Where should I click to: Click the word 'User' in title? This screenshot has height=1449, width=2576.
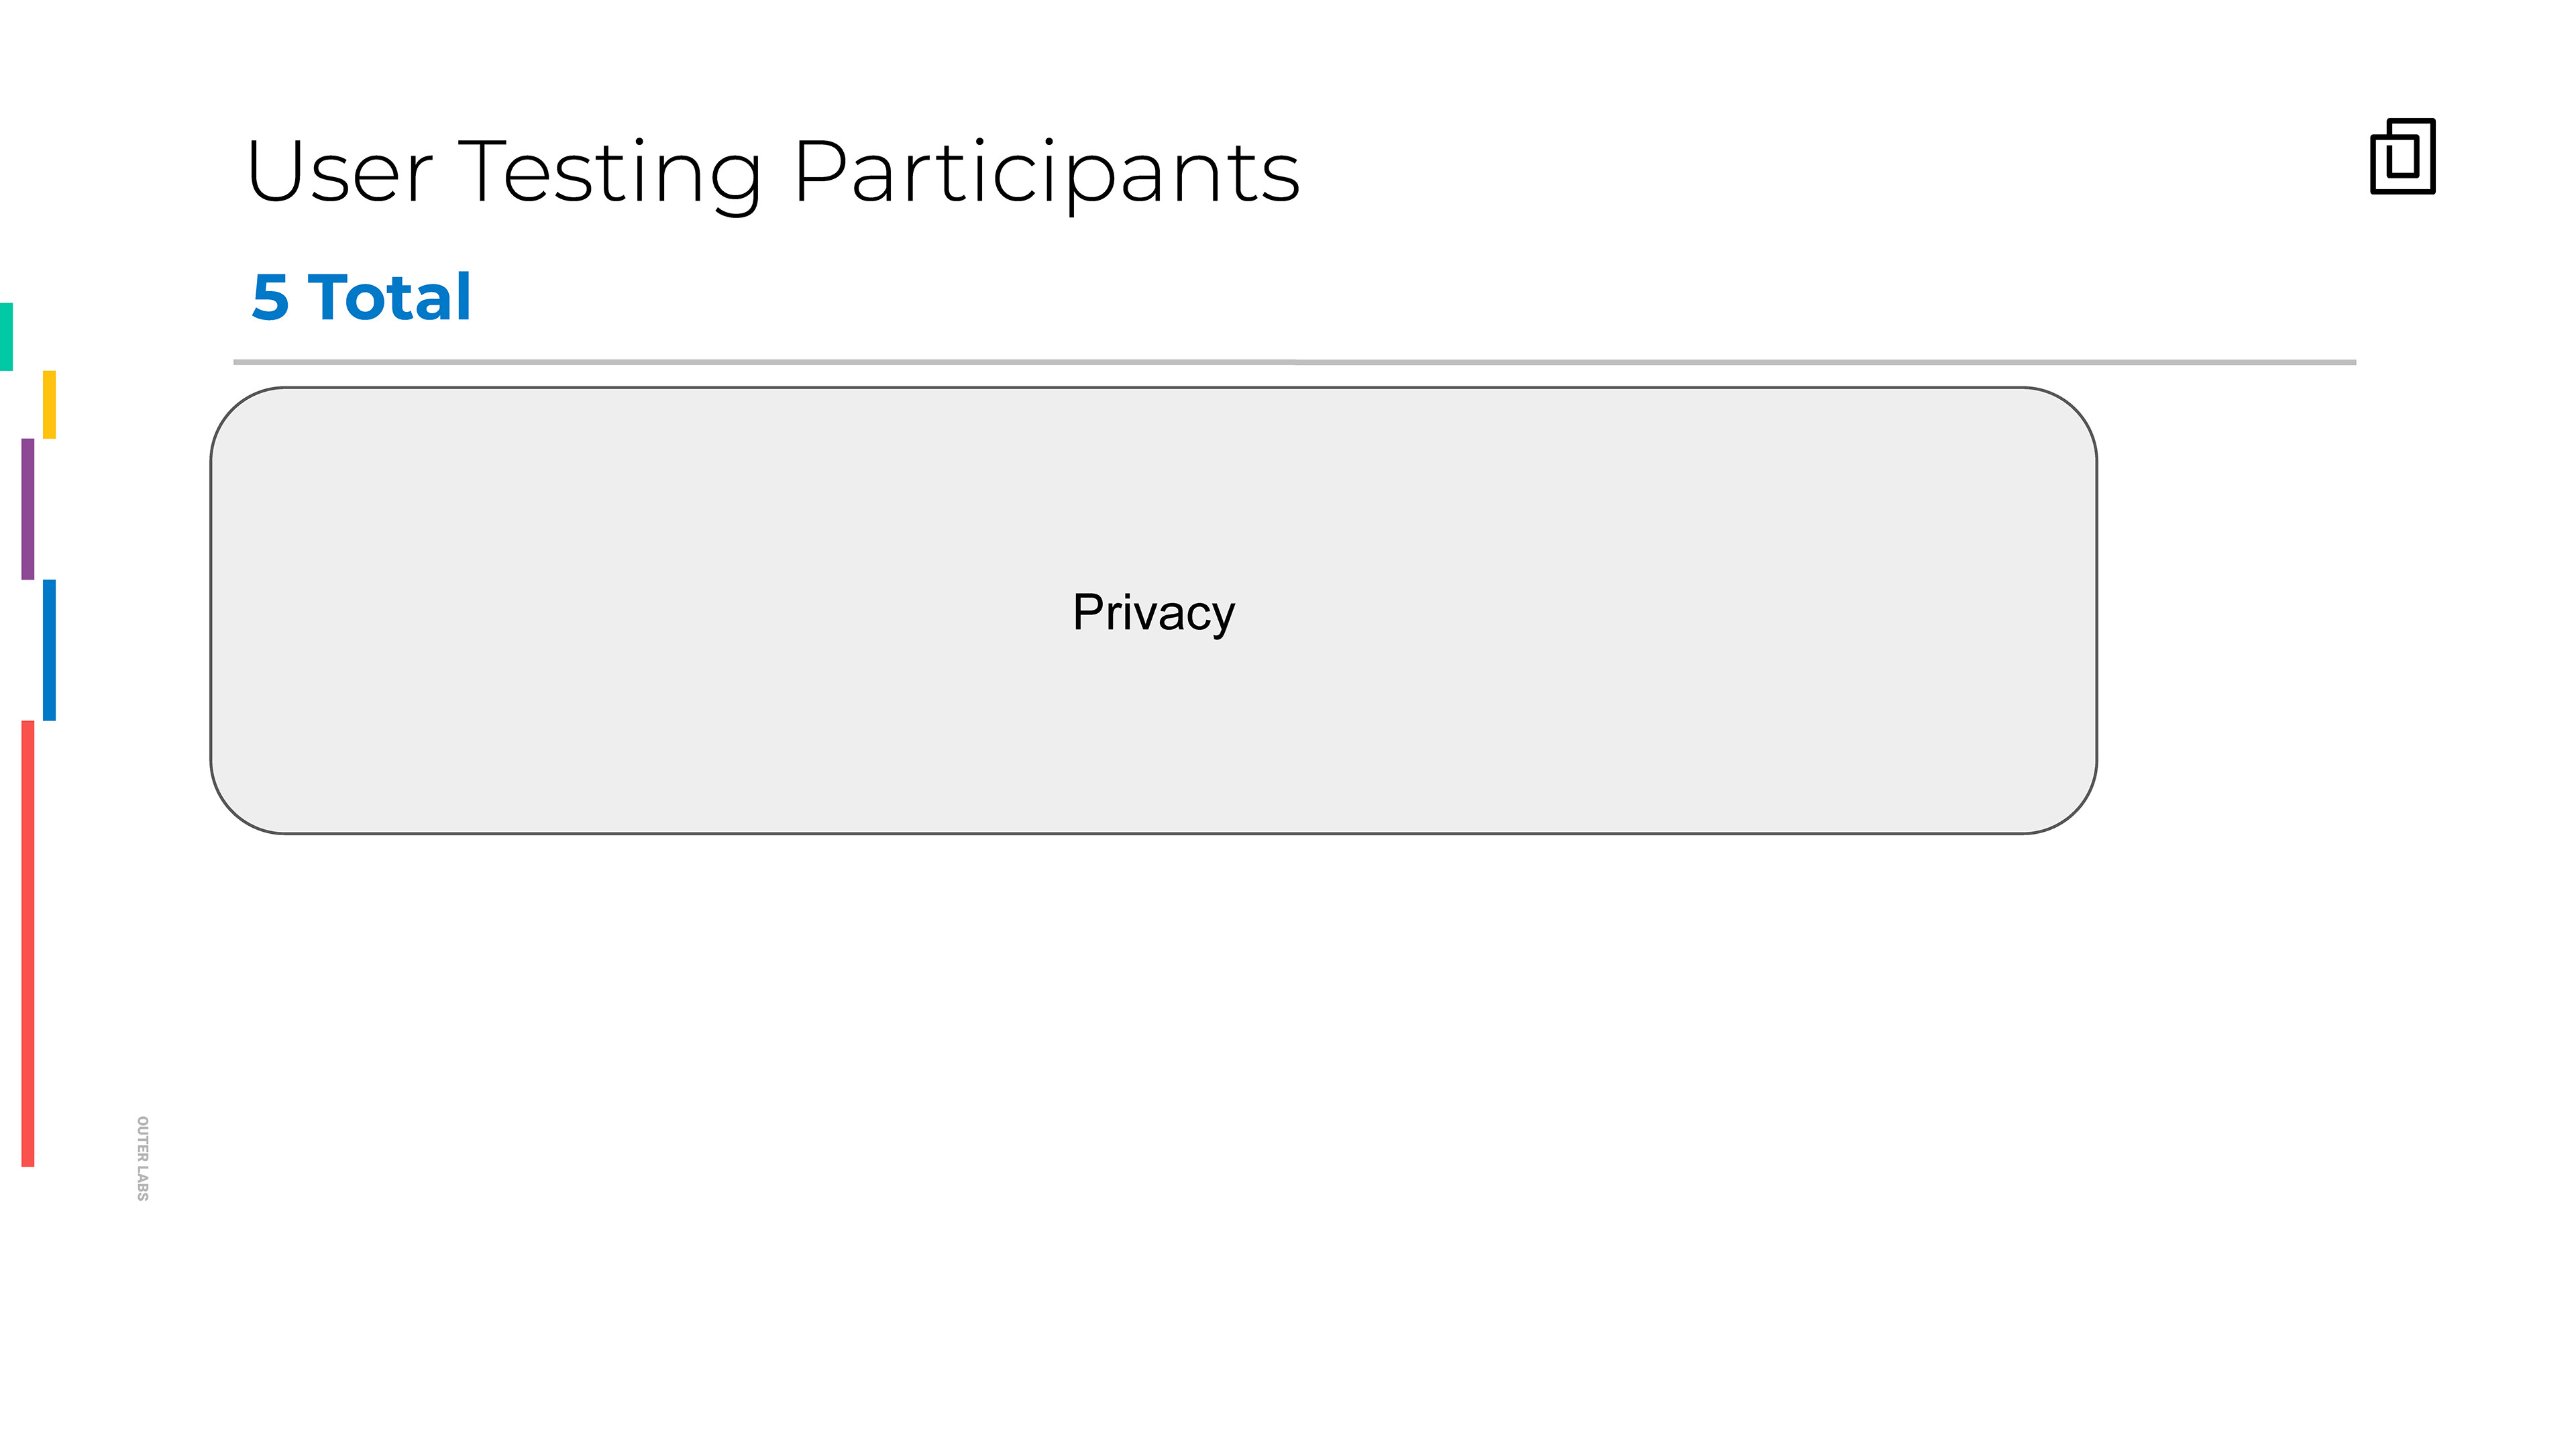coord(339,172)
